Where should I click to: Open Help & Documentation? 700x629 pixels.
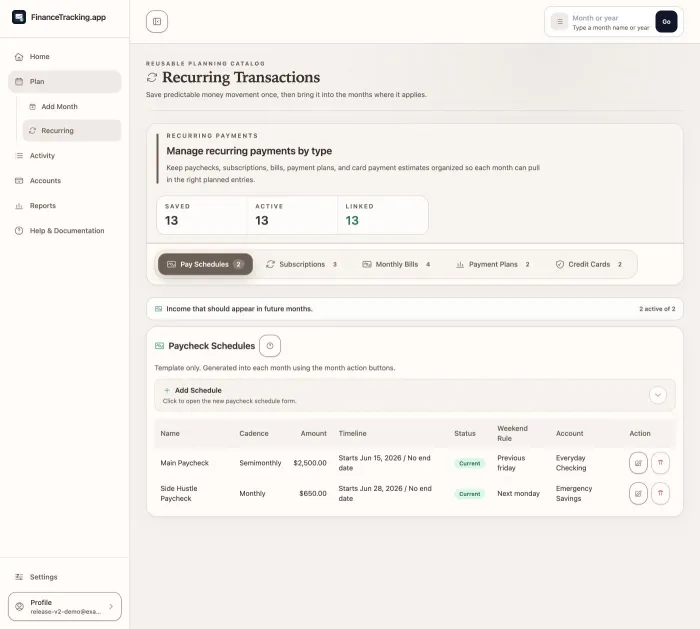[x=65, y=231]
